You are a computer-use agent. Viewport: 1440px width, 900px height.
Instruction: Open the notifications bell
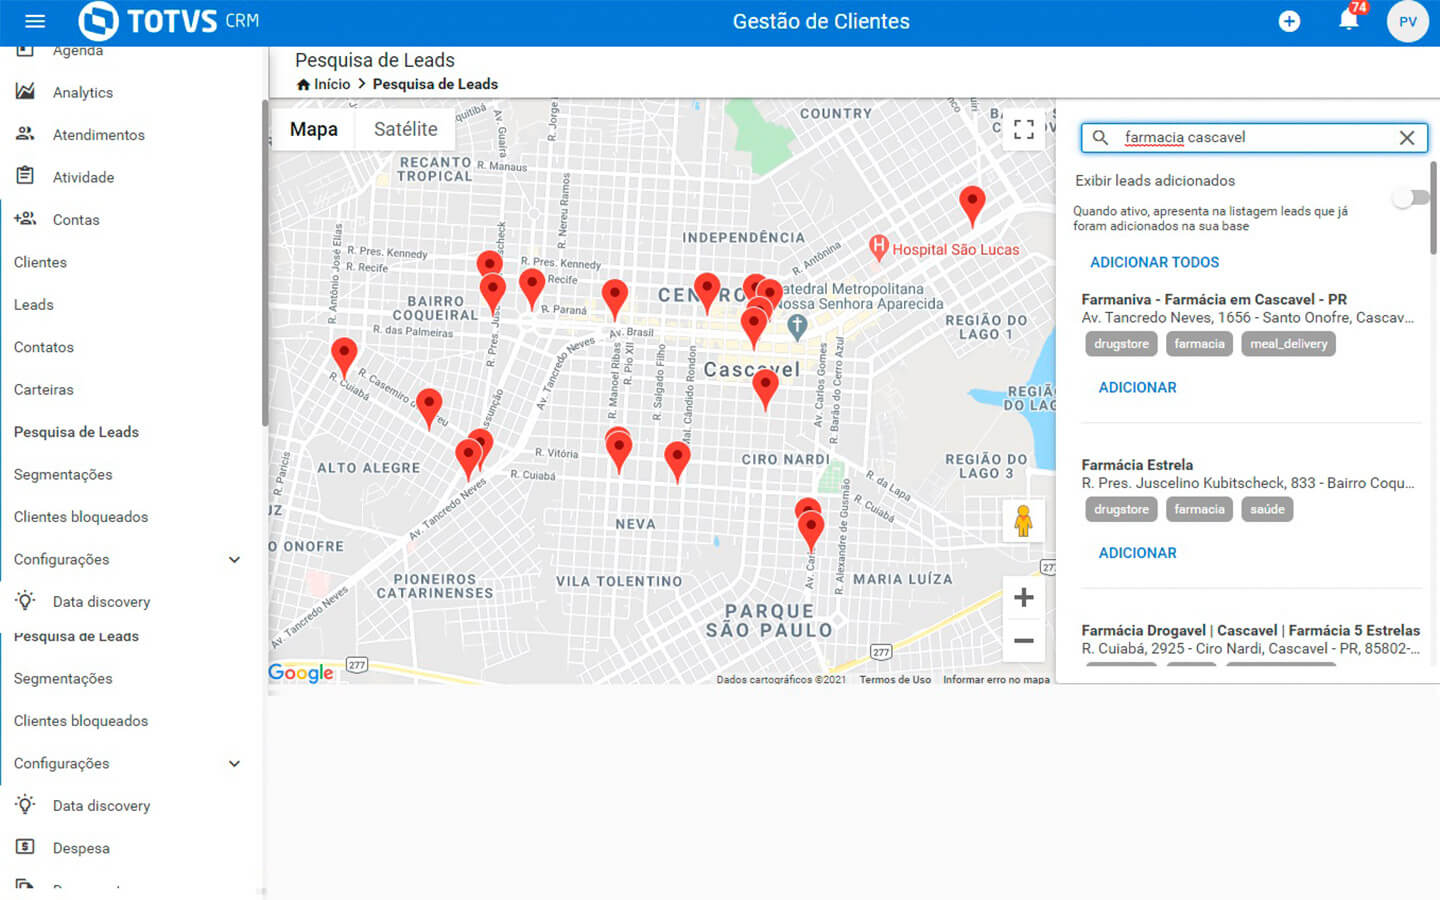coord(1348,21)
